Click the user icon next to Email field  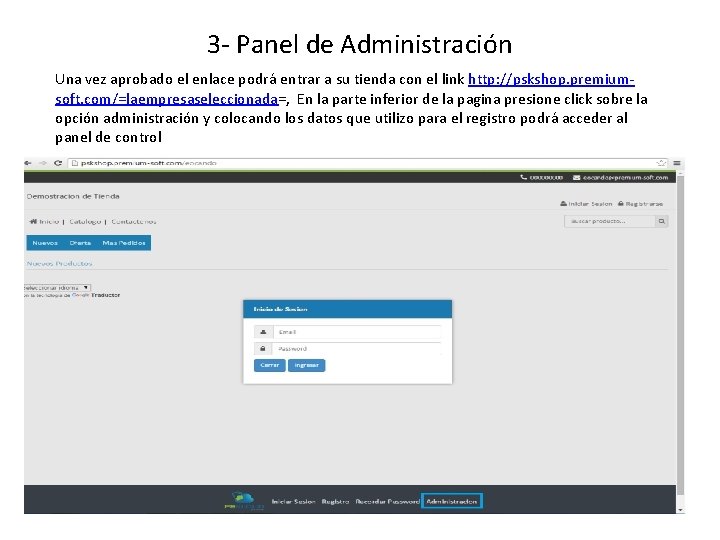(x=263, y=332)
